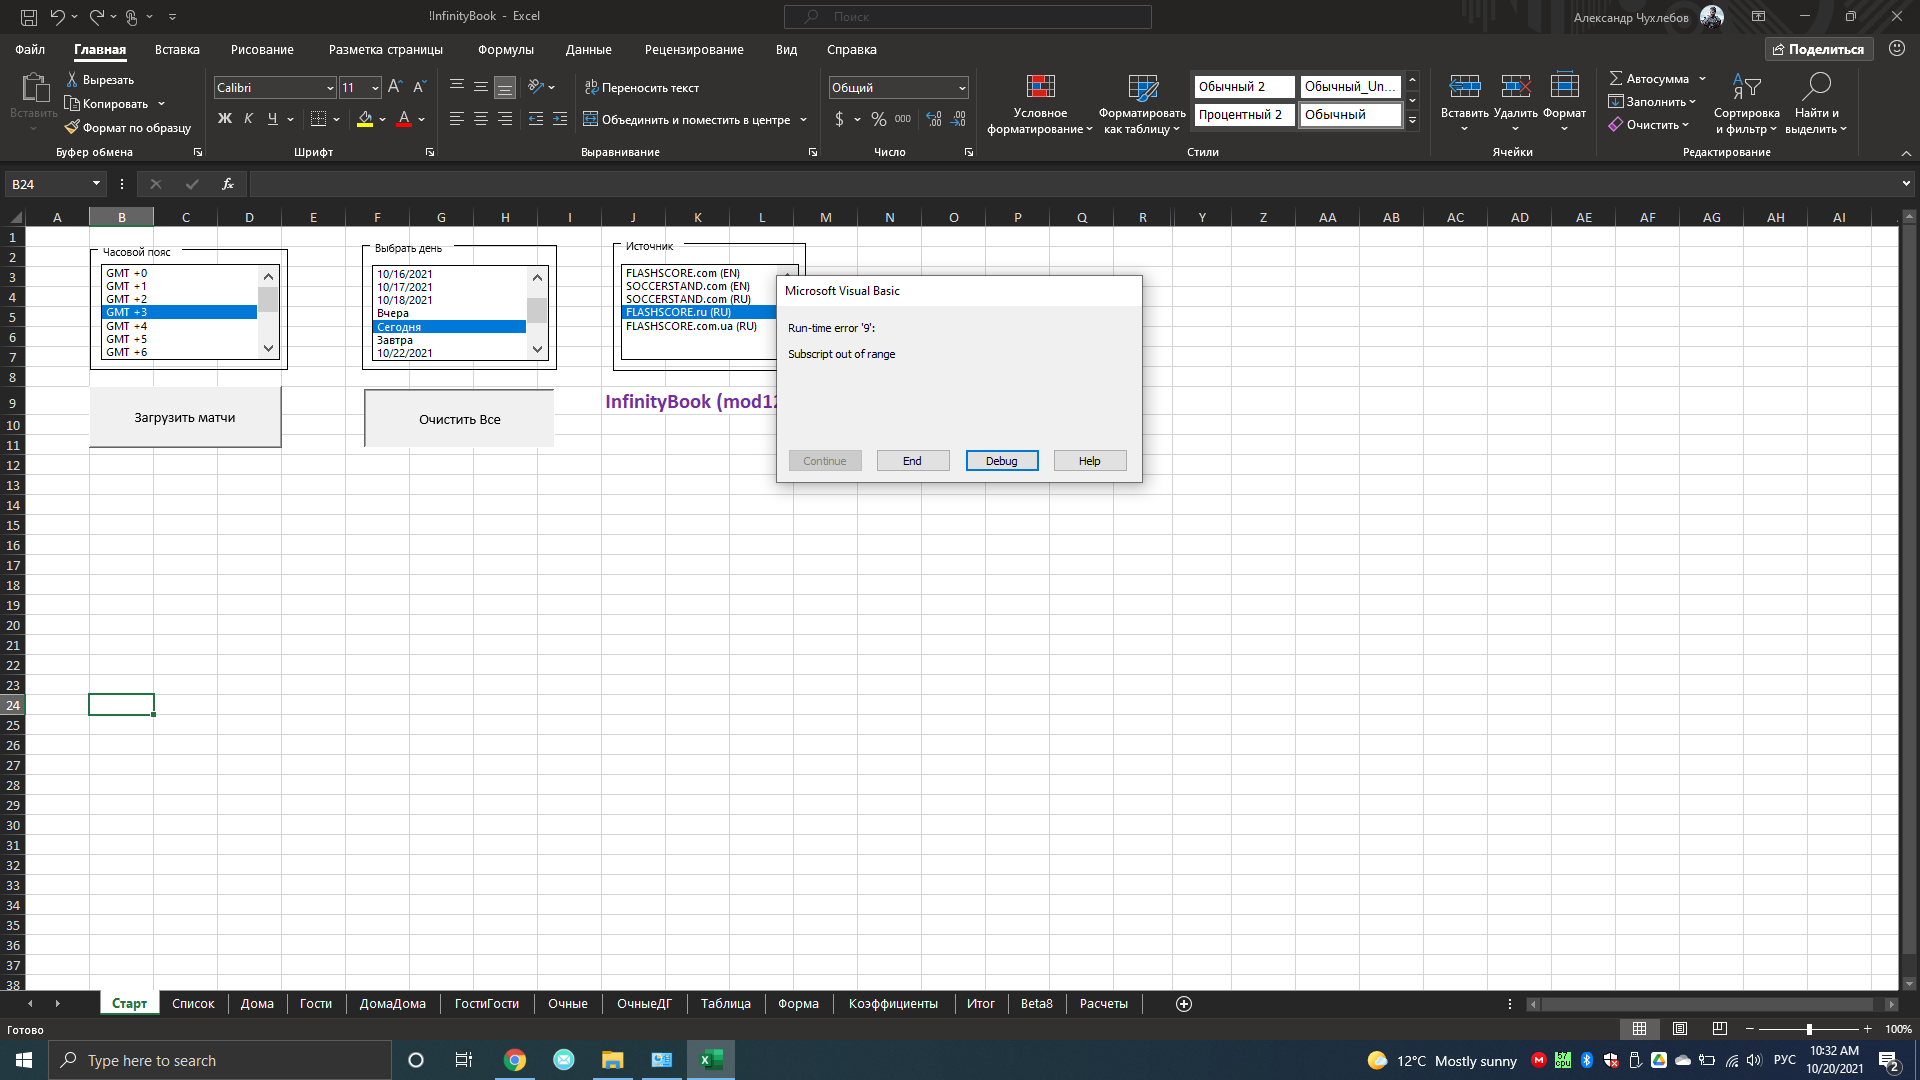Toggle Bold formatting
This screenshot has height=1080, width=1920.
pos(224,119)
